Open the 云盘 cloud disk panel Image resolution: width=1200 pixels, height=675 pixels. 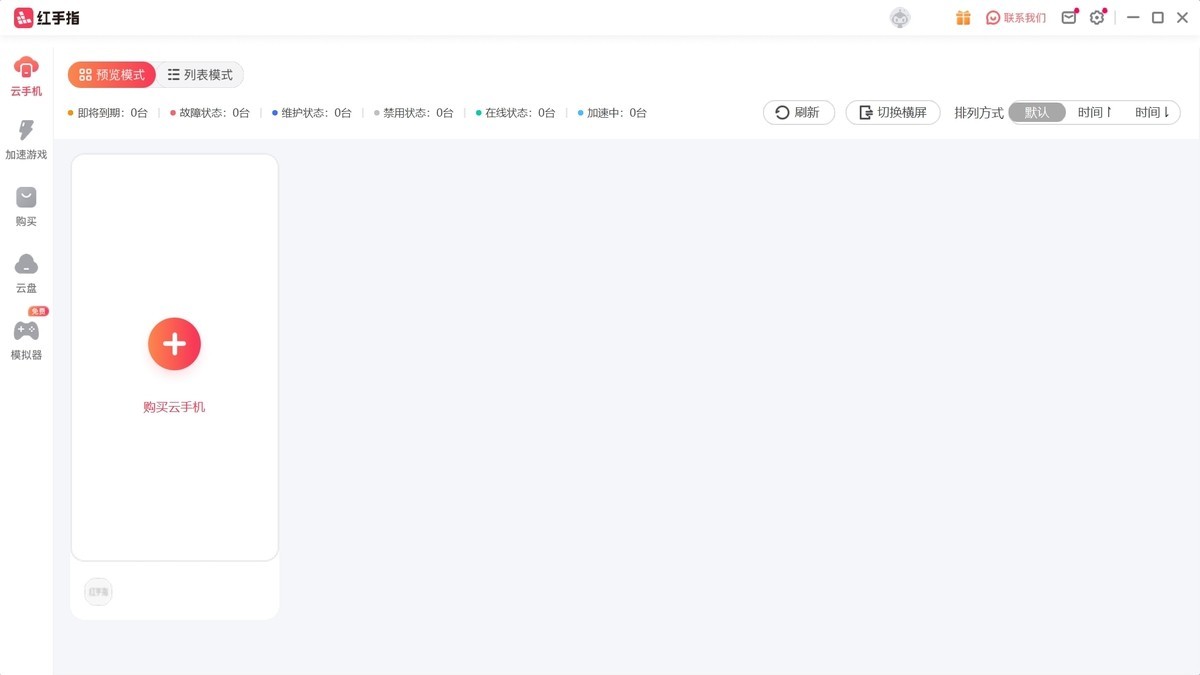[25, 272]
